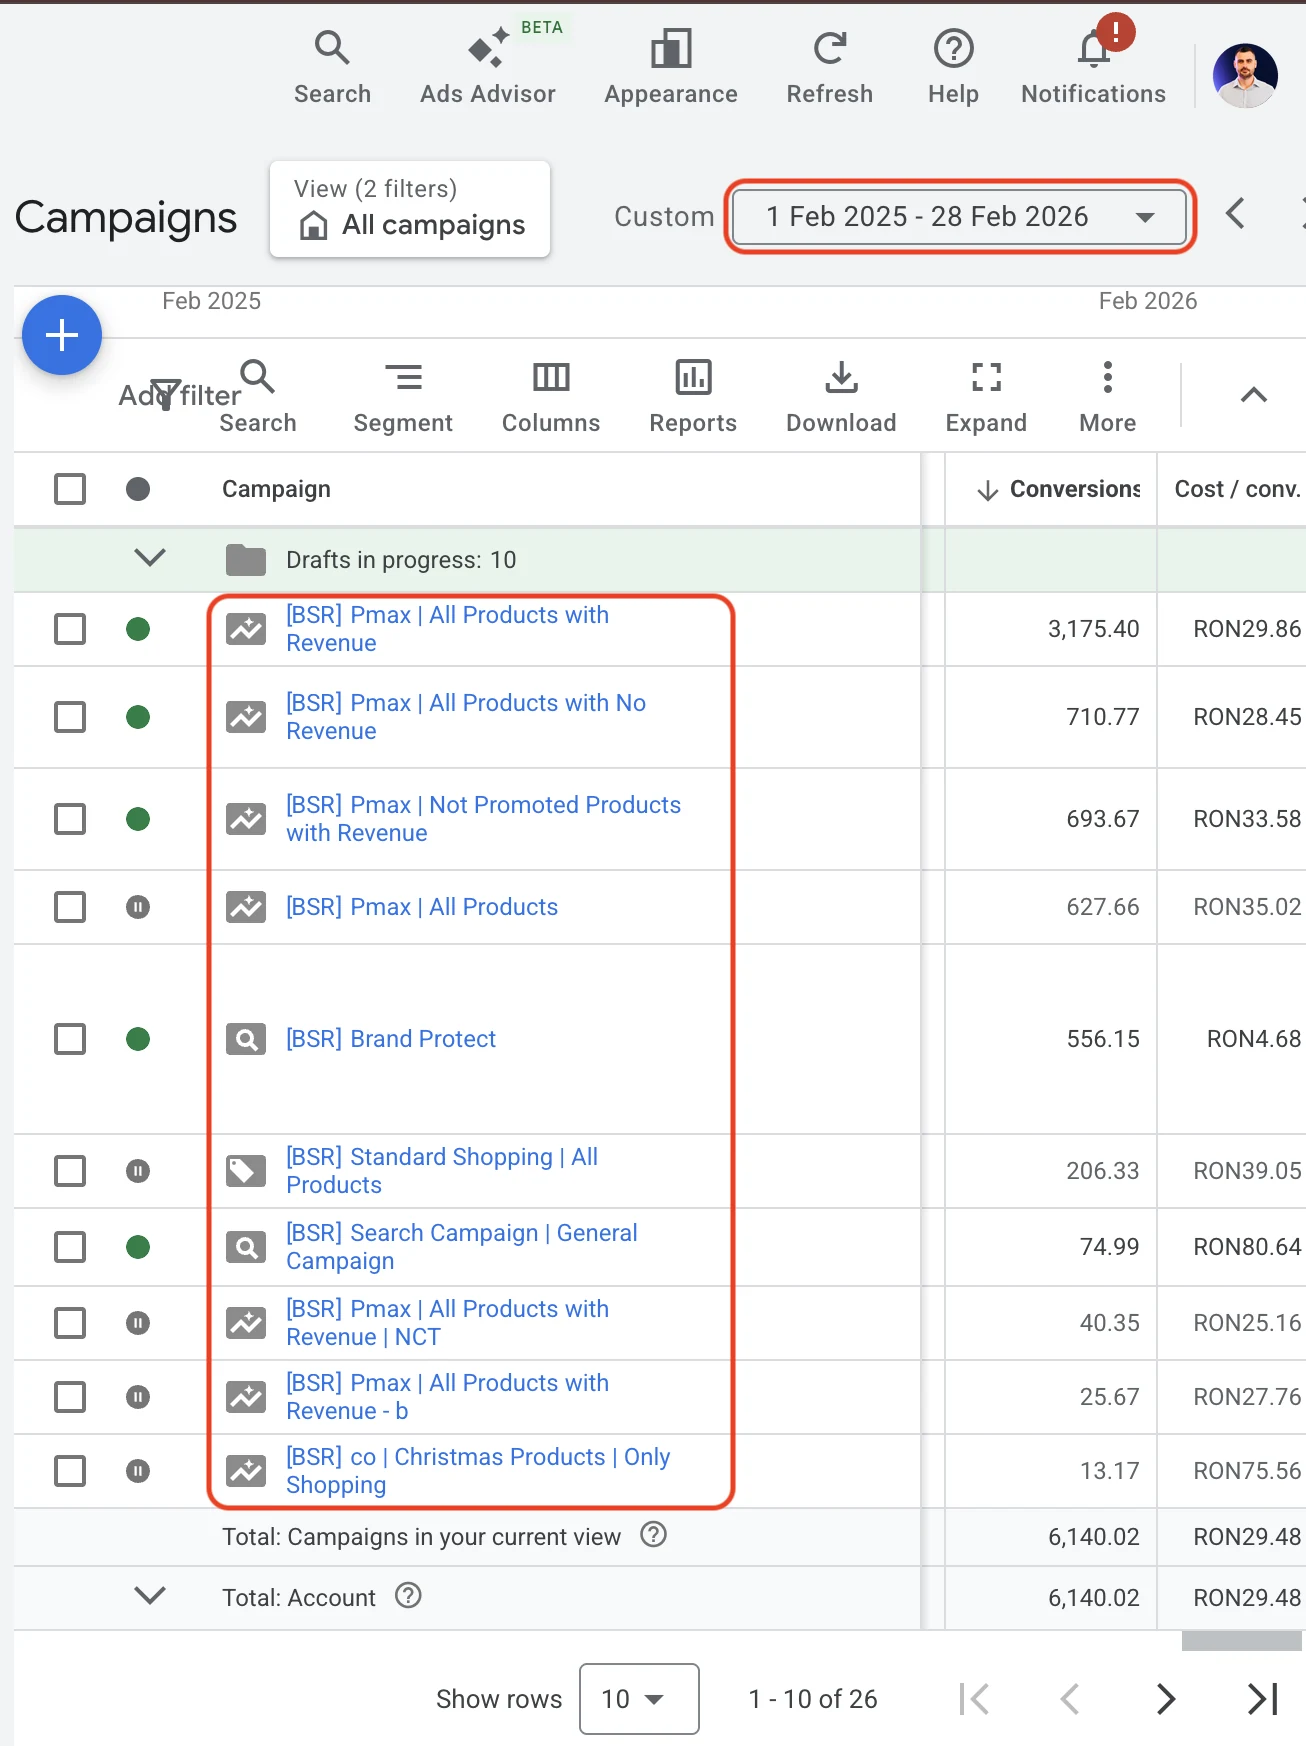Change status of Pmax All Products with Revenue
The height and width of the screenshot is (1746, 1306).
point(138,629)
